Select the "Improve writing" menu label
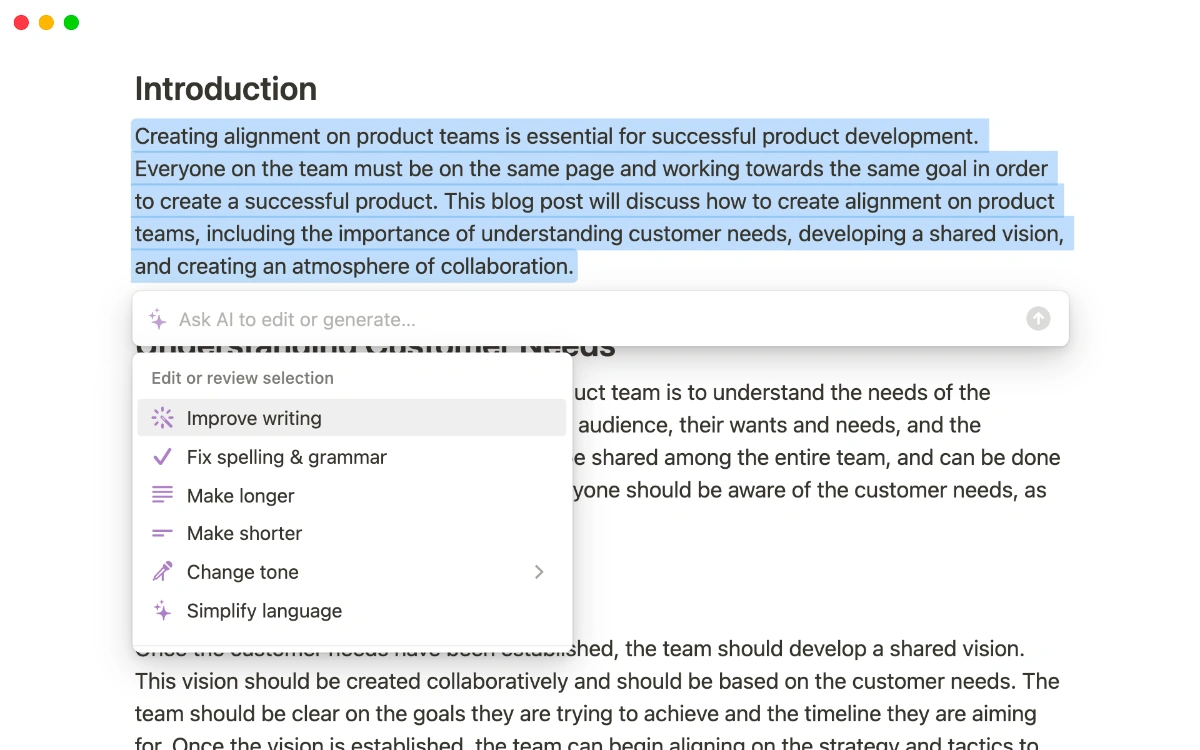The image size is (1200, 750). [254, 418]
